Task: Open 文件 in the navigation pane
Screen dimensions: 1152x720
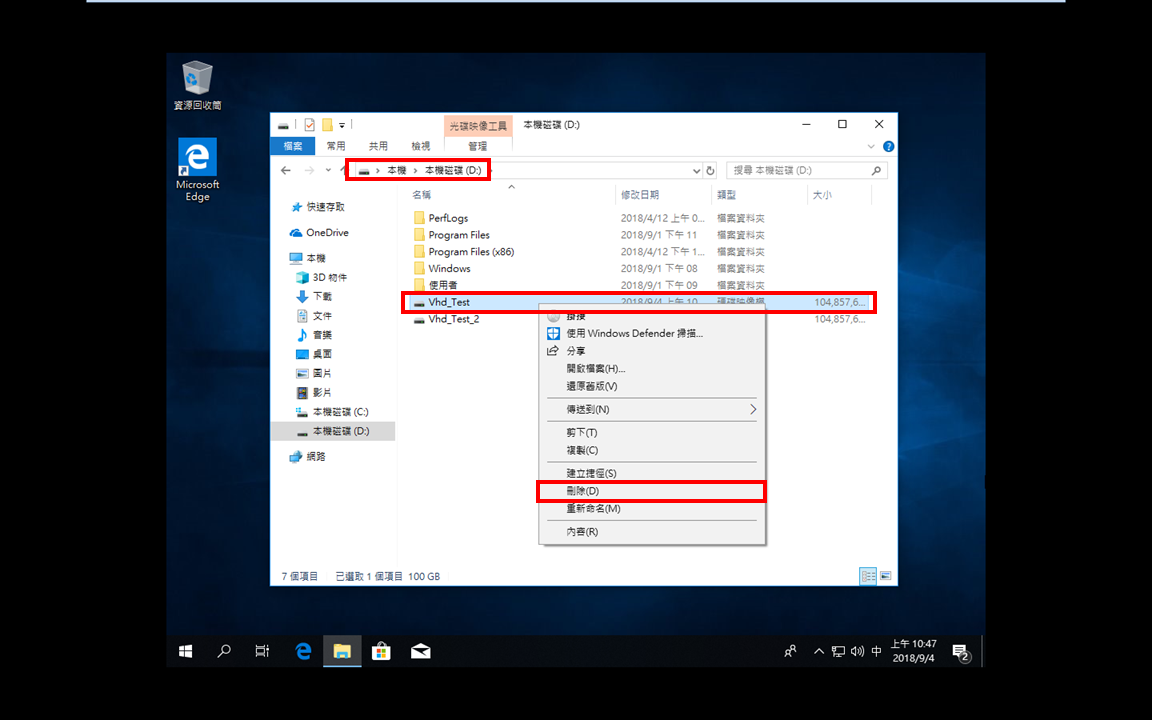Action: (x=322, y=316)
